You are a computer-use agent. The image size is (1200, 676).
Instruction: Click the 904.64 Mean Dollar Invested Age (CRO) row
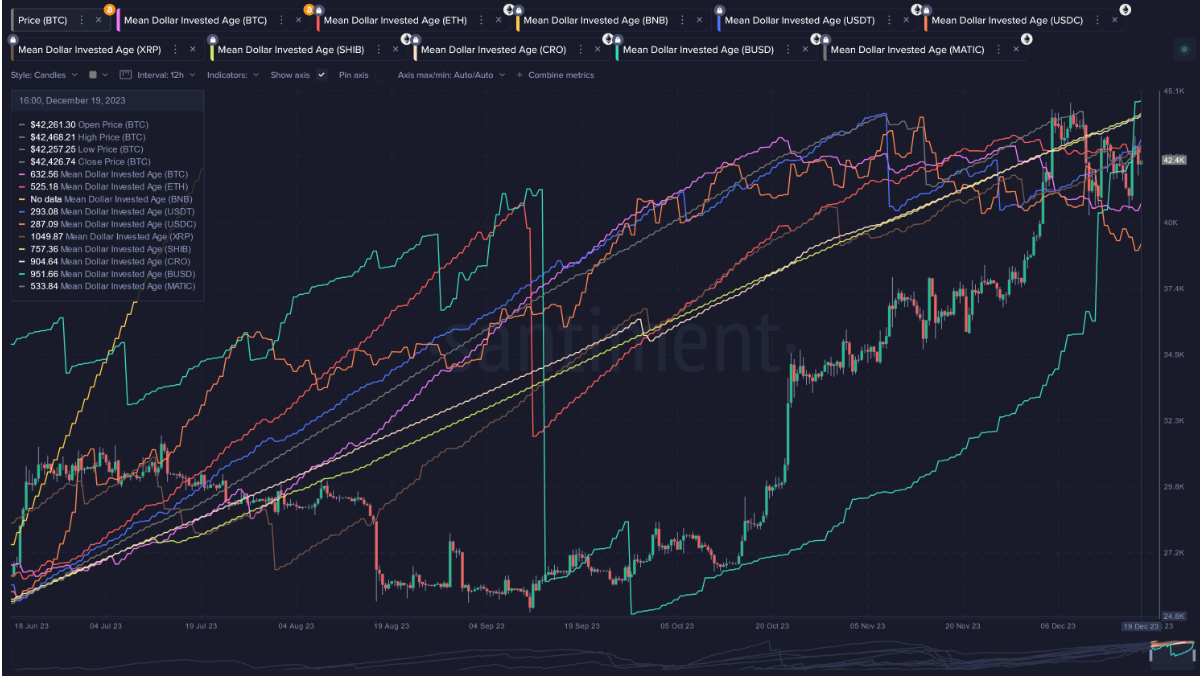104,261
